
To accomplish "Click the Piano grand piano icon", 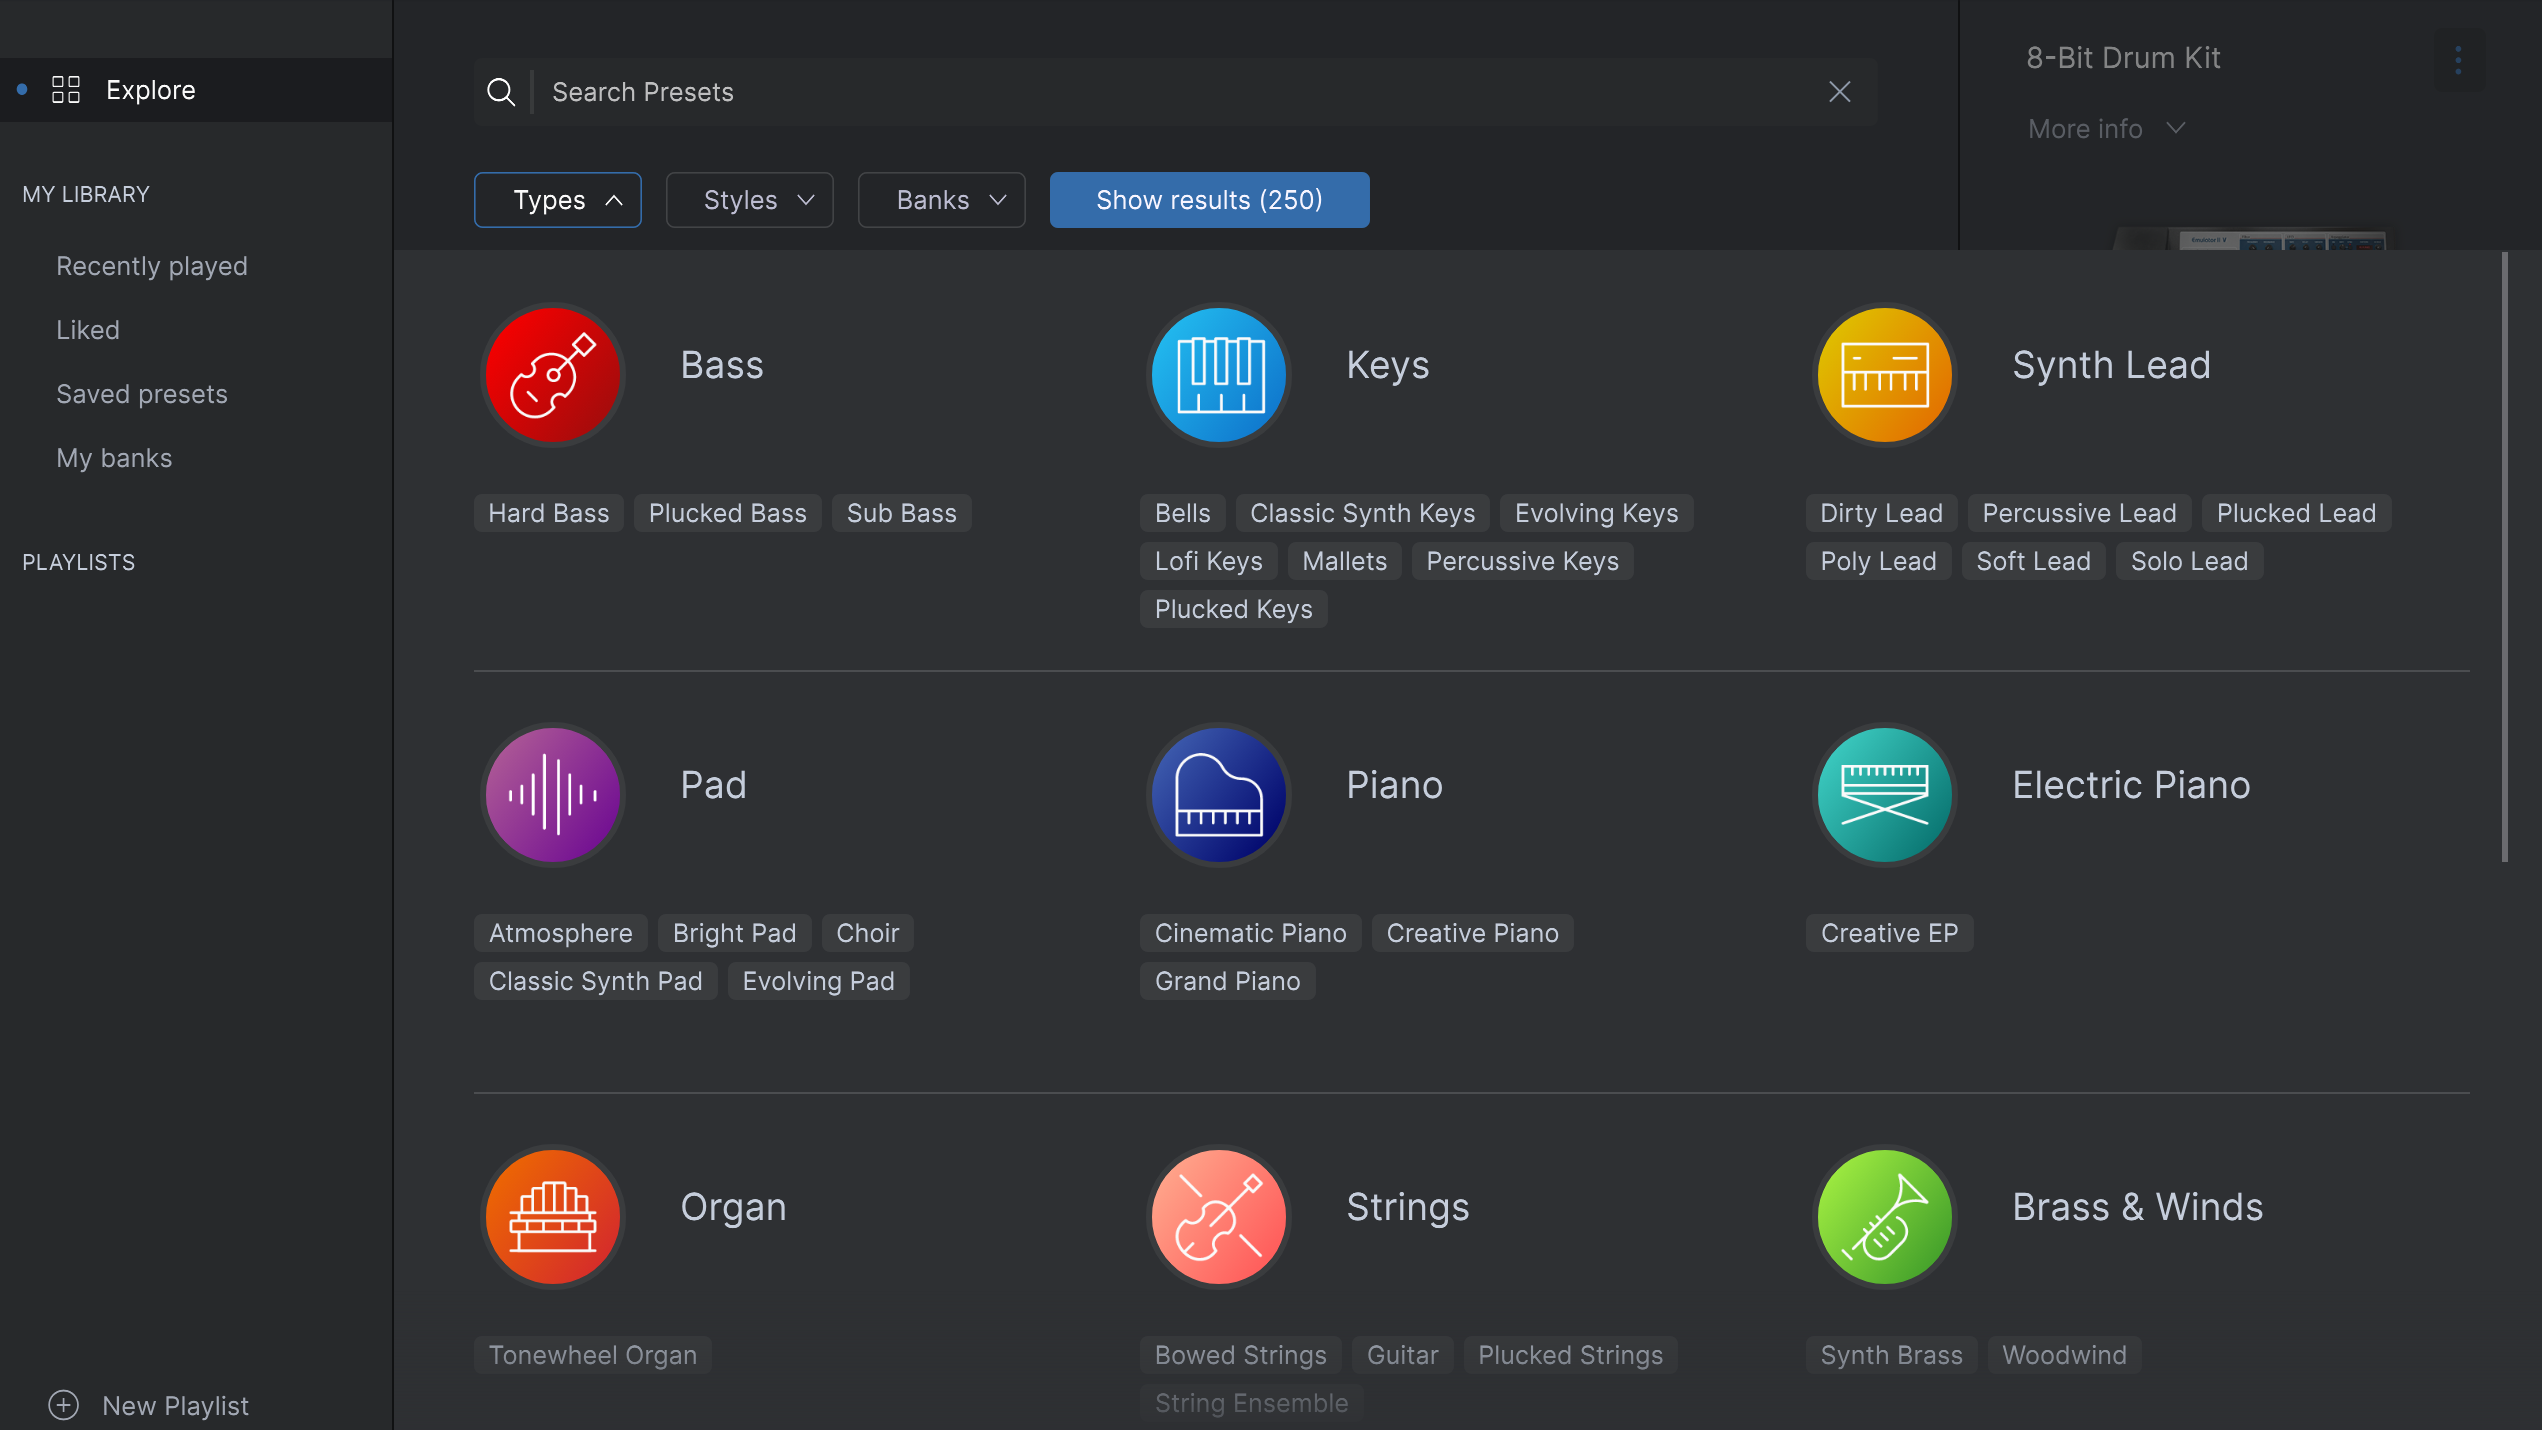I will (1218, 795).
